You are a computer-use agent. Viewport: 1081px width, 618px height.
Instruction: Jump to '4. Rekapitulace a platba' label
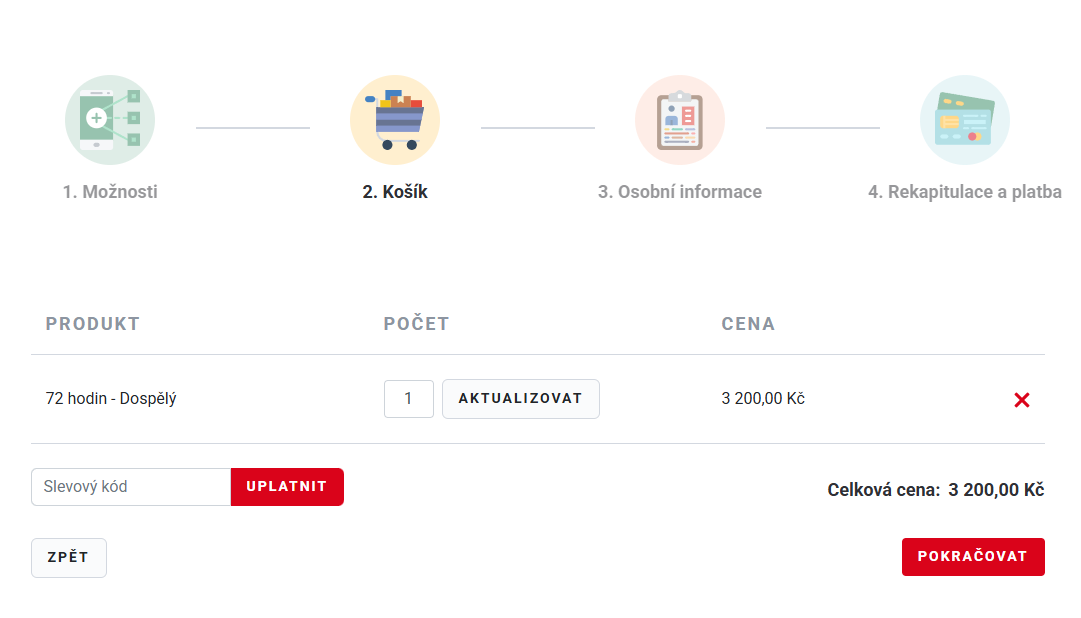[x=965, y=192]
